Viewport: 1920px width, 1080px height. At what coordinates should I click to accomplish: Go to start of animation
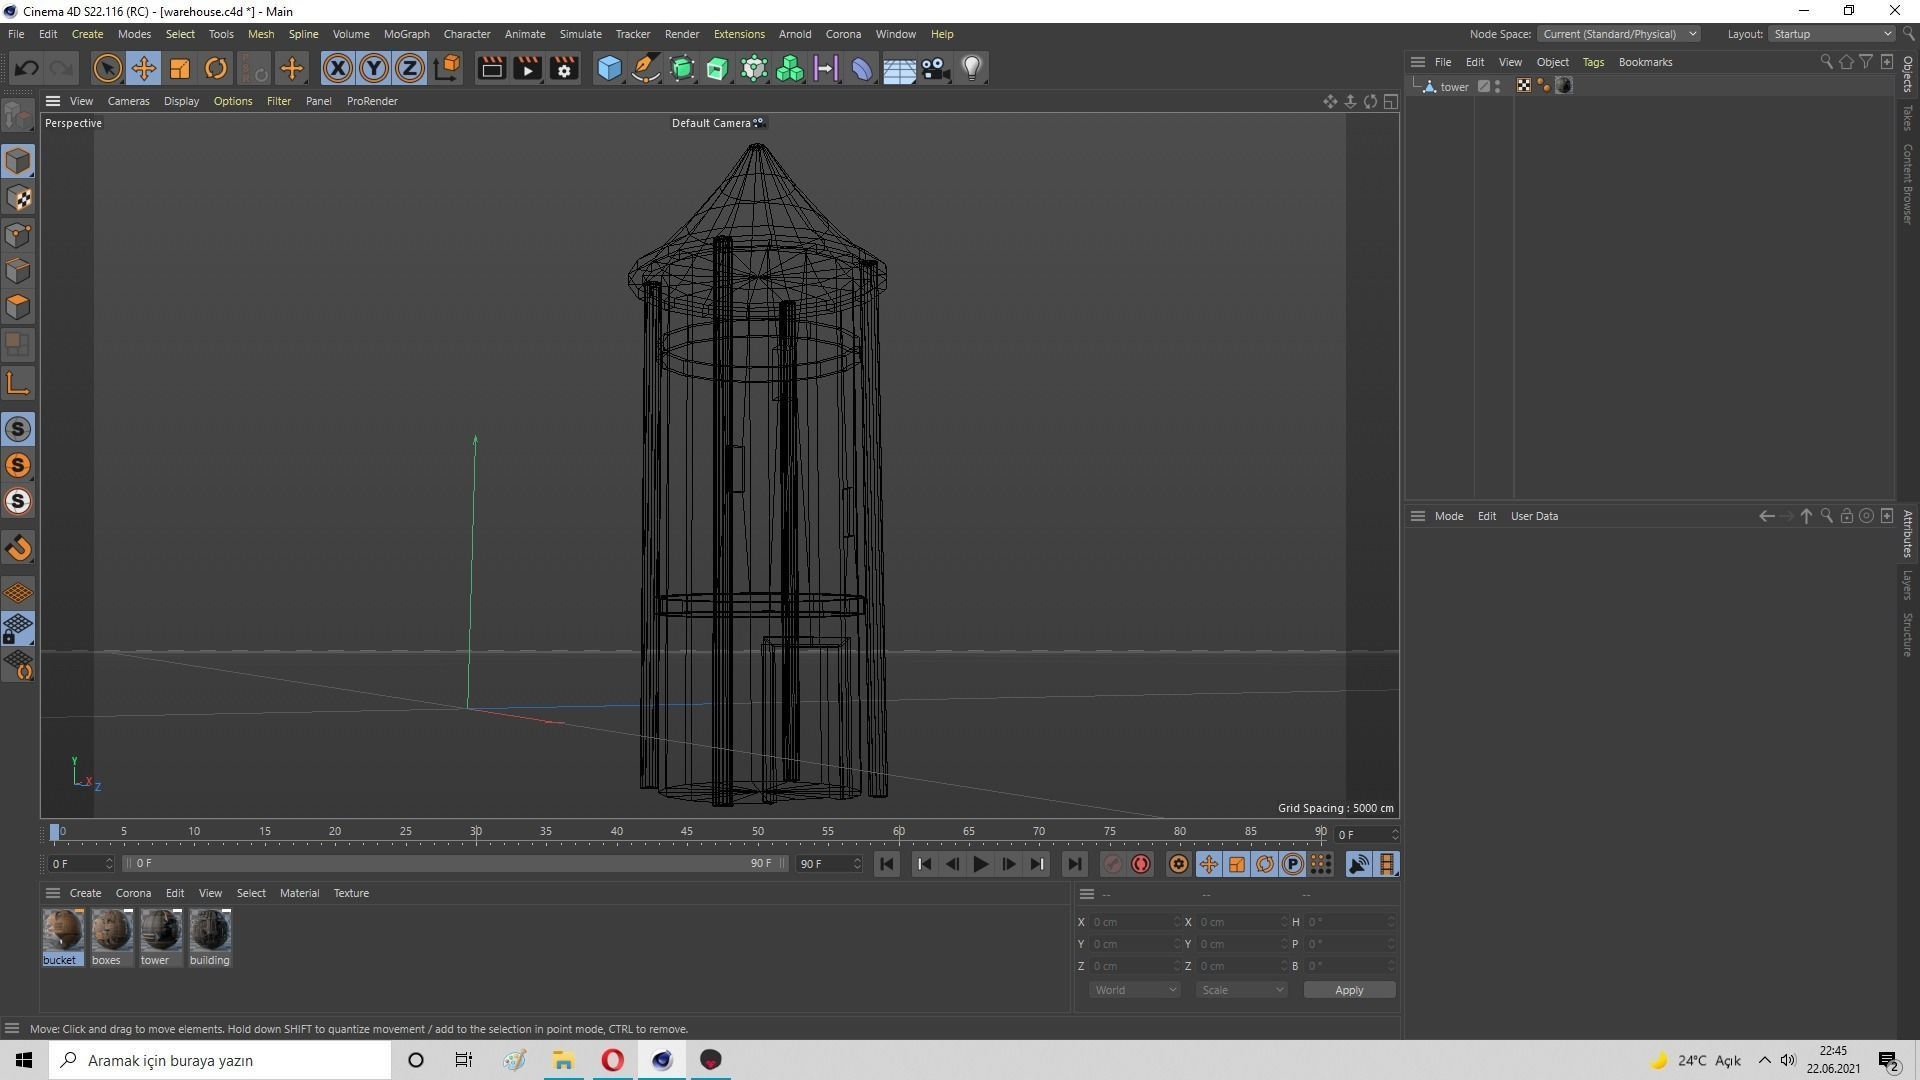pos(886,864)
